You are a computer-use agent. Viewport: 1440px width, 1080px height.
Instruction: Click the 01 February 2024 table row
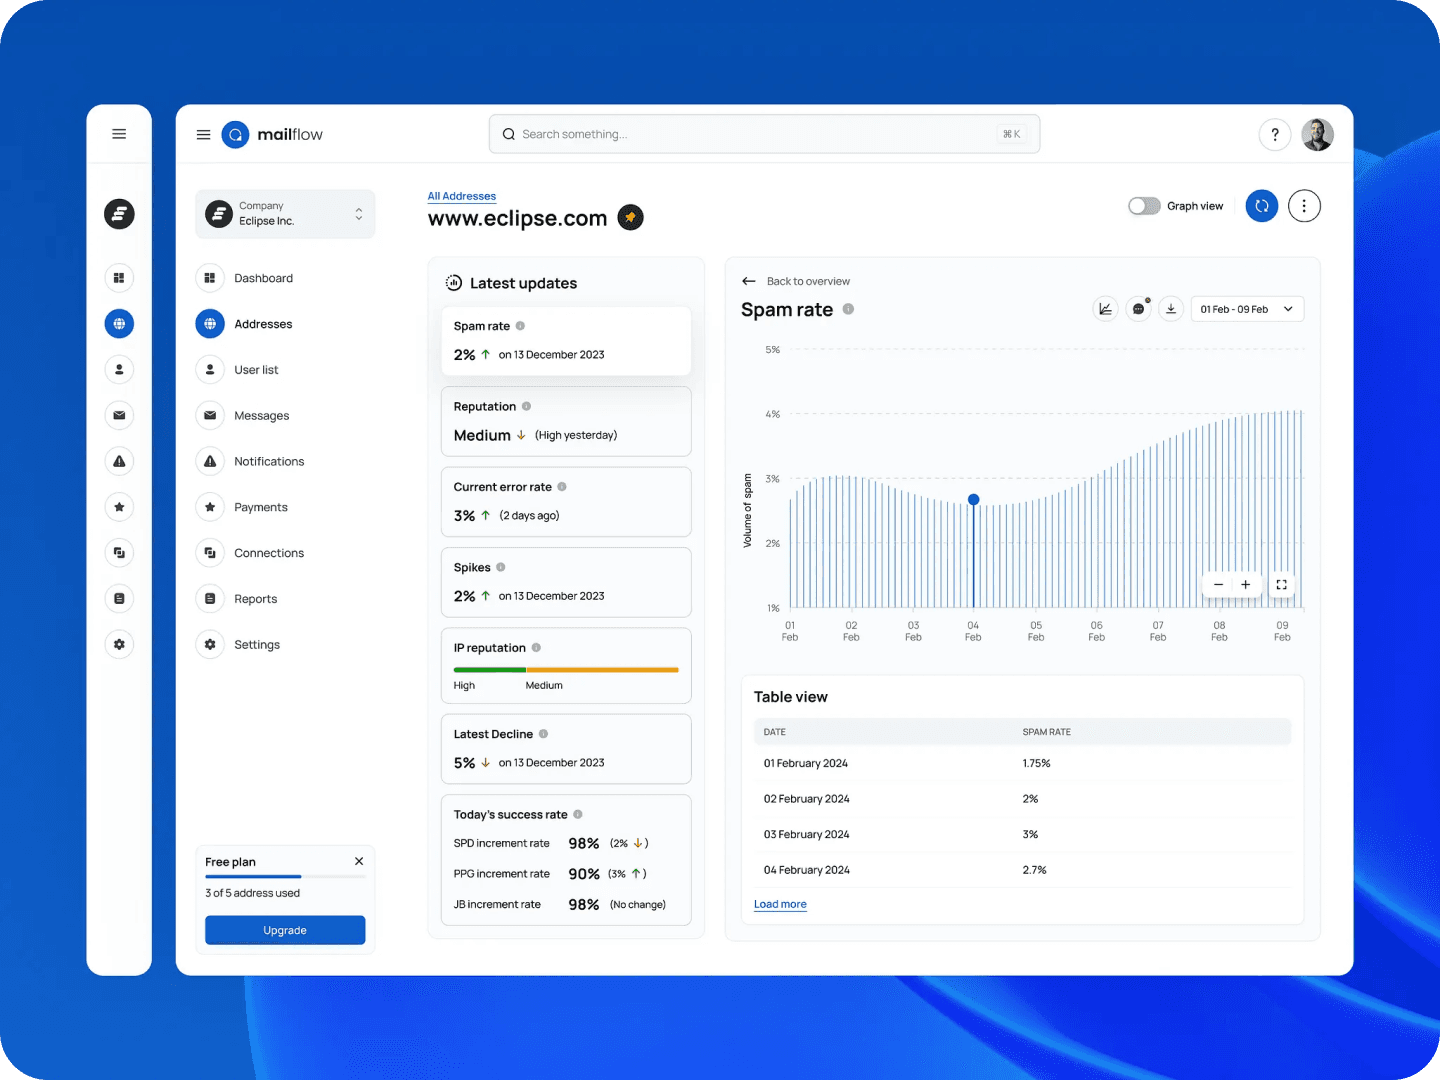click(1022, 763)
